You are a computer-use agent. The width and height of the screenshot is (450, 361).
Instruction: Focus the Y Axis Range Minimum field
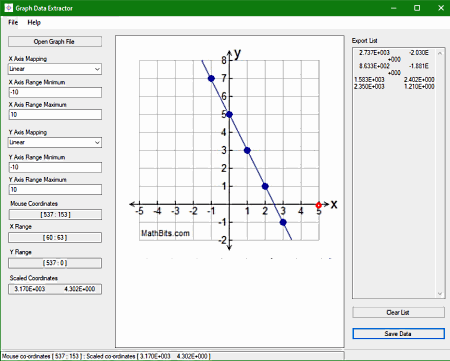[x=55, y=167]
